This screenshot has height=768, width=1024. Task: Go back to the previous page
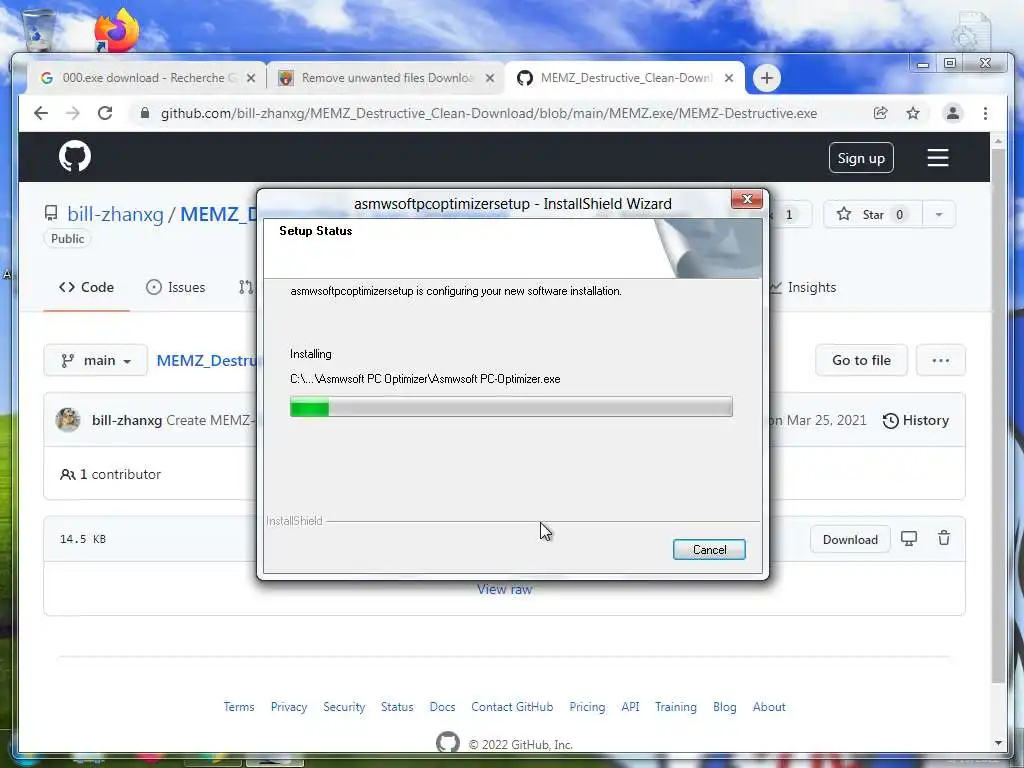click(41, 113)
